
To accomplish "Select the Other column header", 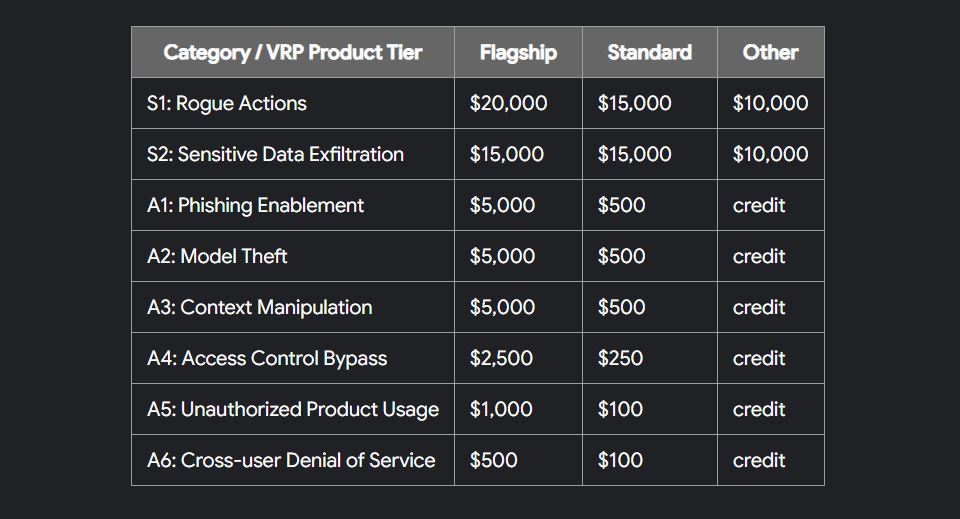I will [770, 53].
